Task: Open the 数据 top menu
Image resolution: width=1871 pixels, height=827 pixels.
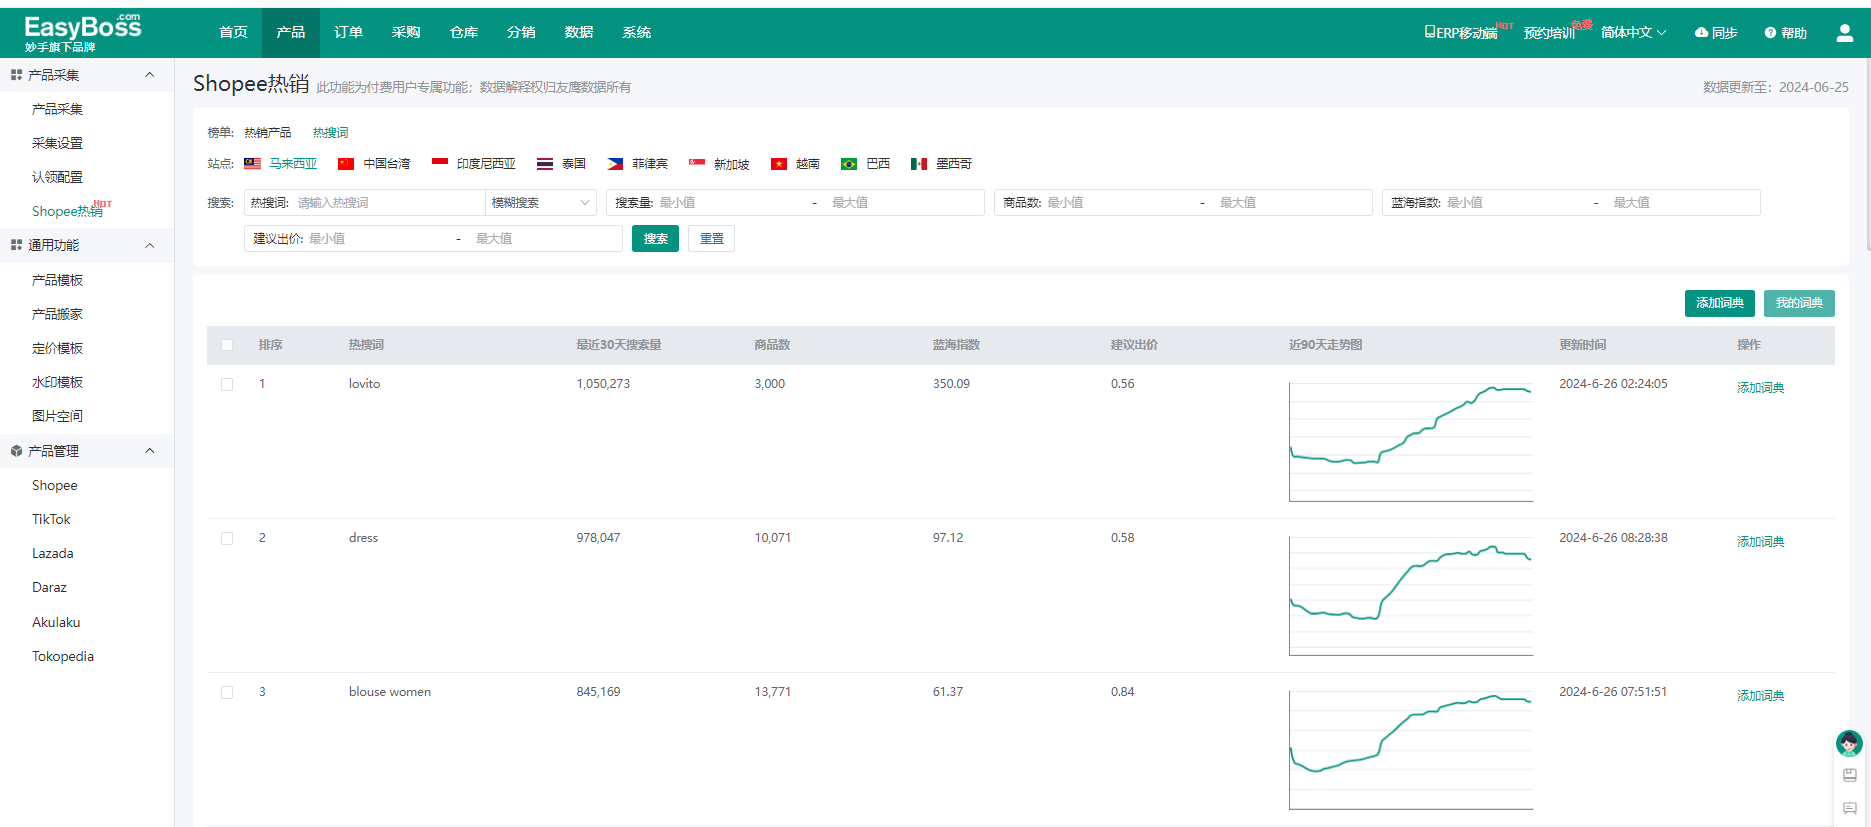Action: [x=579, y=33]
